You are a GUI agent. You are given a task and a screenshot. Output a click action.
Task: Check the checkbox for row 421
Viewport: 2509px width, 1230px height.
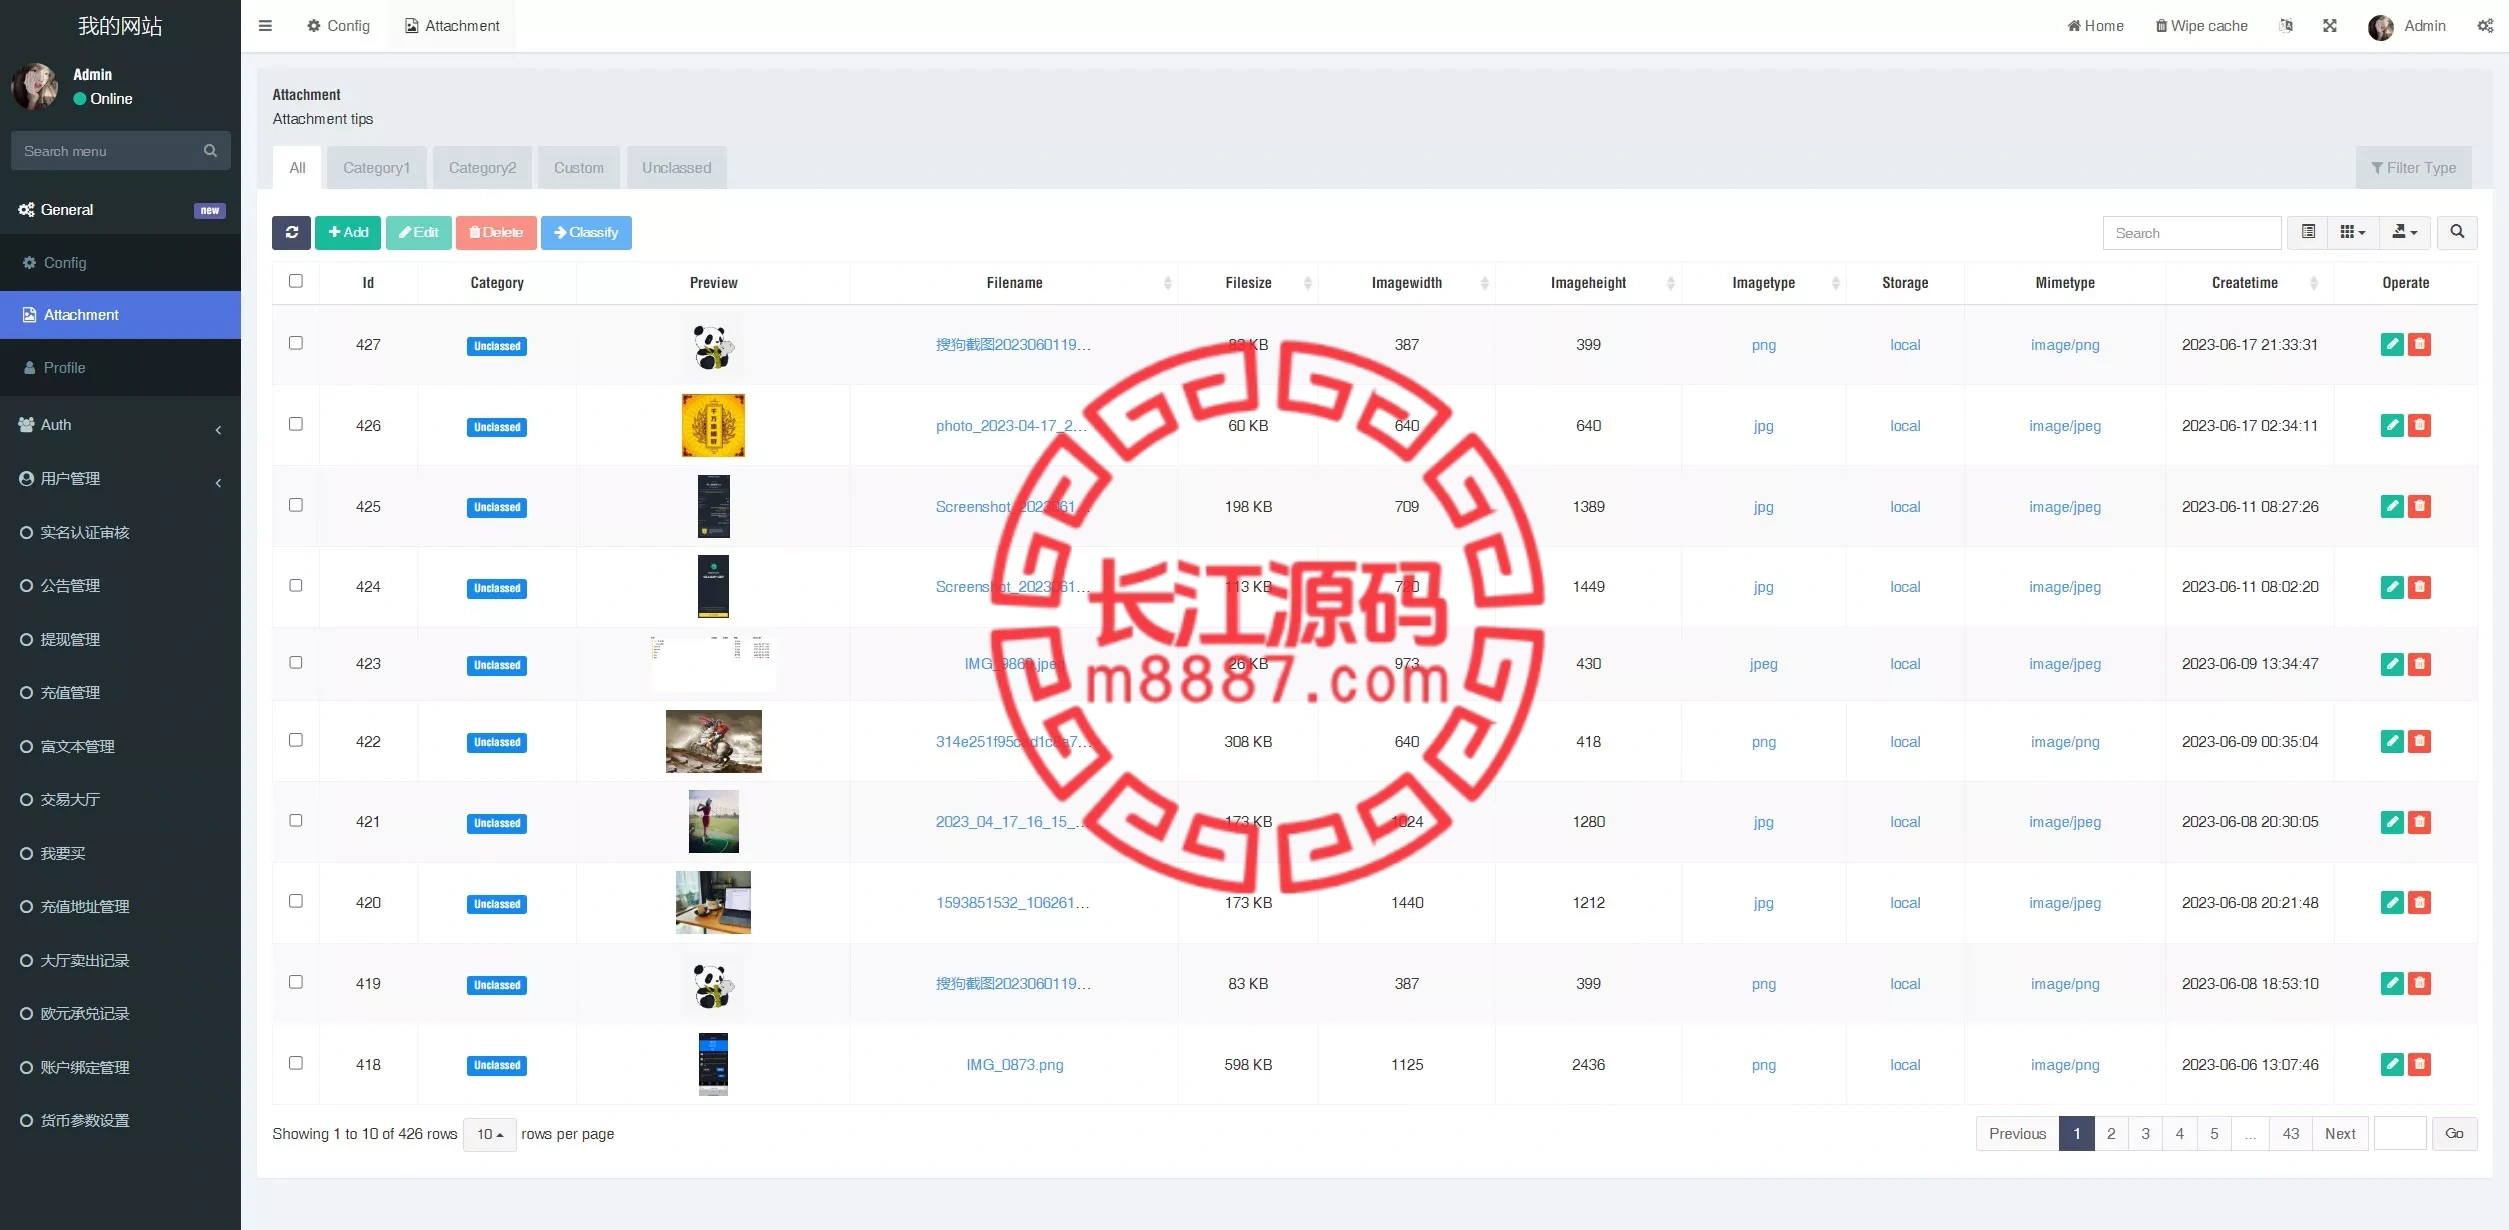tap(296, 820)
